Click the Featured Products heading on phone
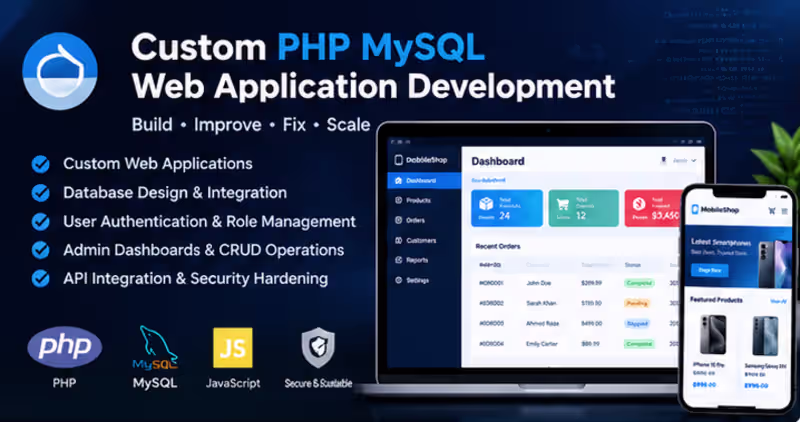The image size is (800, 422). (716, 300)
